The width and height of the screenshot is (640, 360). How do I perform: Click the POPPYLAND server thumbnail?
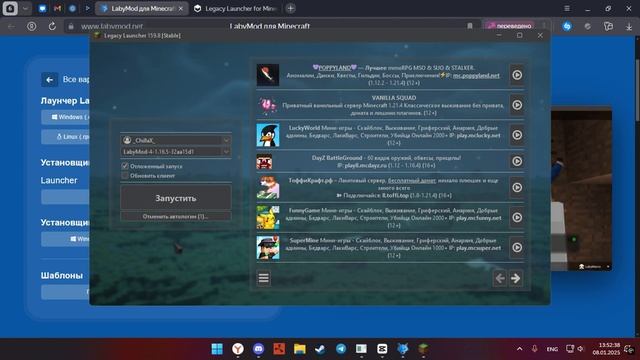pyautogui.click(x=268, y=75)
